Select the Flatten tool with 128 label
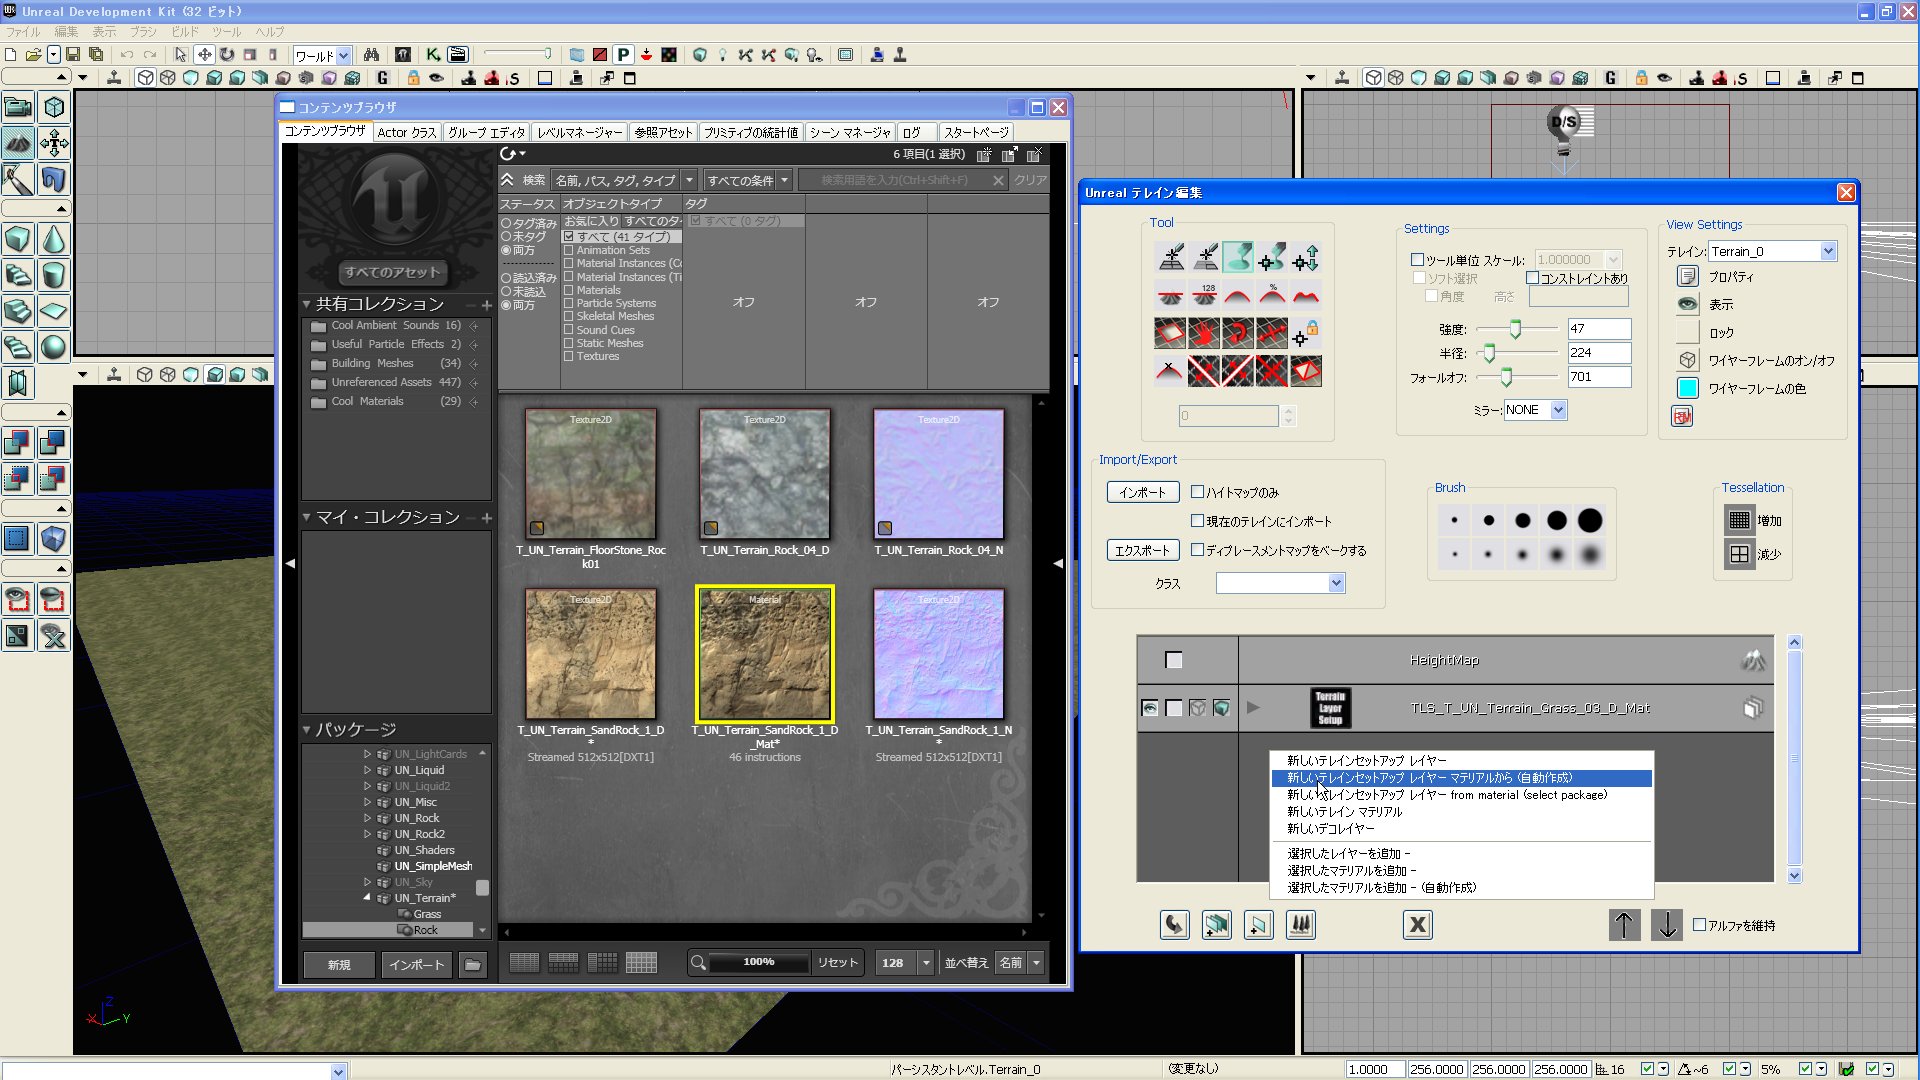 1205,294
